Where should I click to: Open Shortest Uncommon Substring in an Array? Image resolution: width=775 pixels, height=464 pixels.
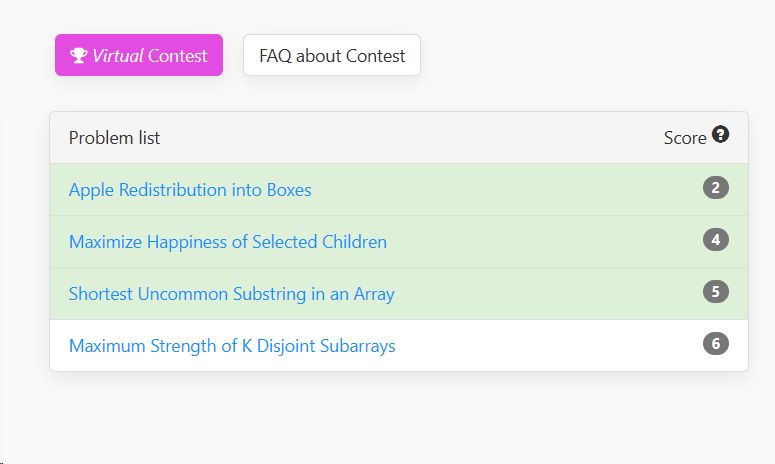(x=232, y=294)
